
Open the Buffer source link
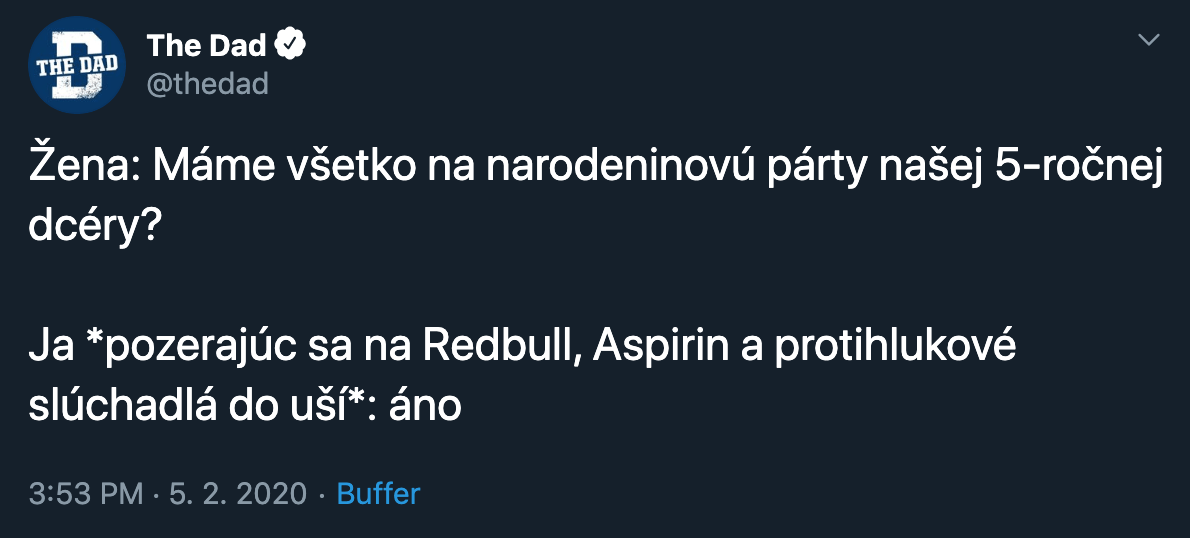(378, 493)
